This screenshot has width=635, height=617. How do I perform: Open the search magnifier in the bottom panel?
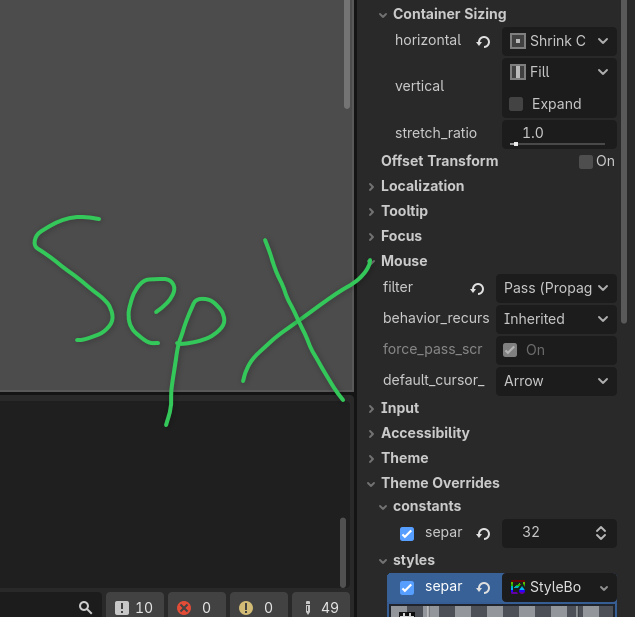click(x=85, y=607)
